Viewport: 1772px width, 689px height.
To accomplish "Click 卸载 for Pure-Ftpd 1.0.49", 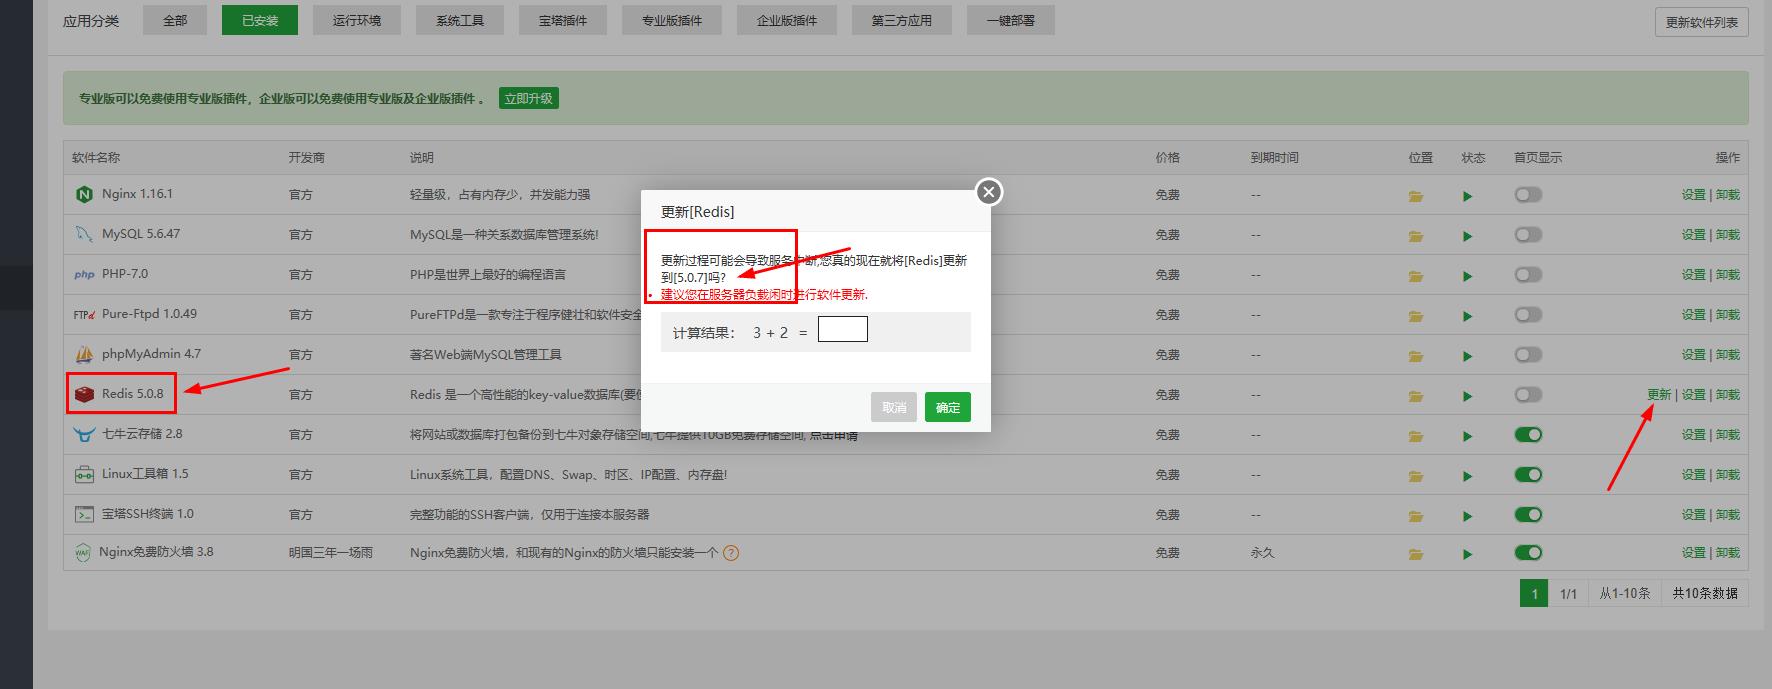I will coord(1728,314).
